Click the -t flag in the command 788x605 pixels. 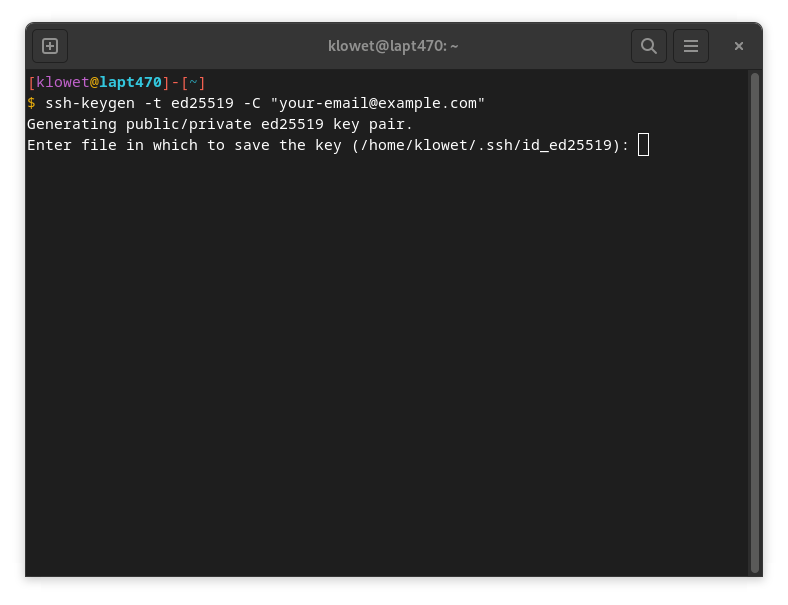[x=153, y=103]
